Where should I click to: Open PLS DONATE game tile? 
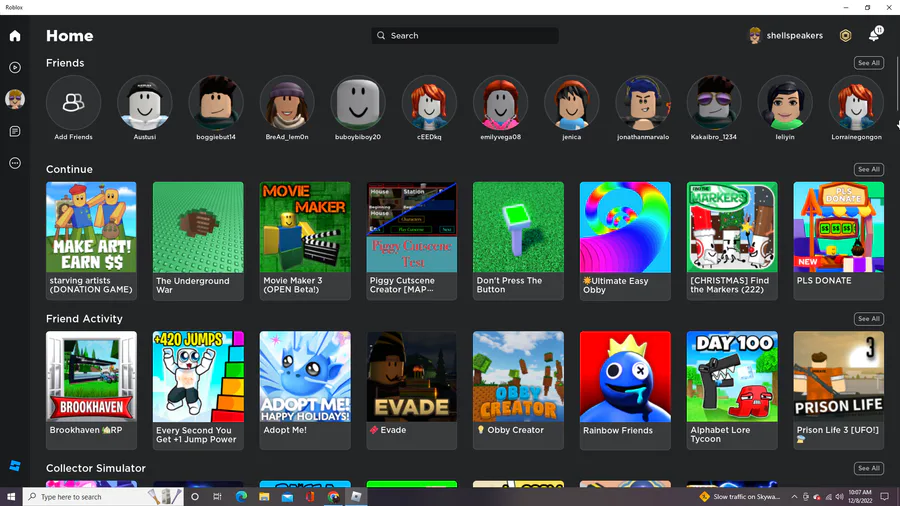[839, 241]
